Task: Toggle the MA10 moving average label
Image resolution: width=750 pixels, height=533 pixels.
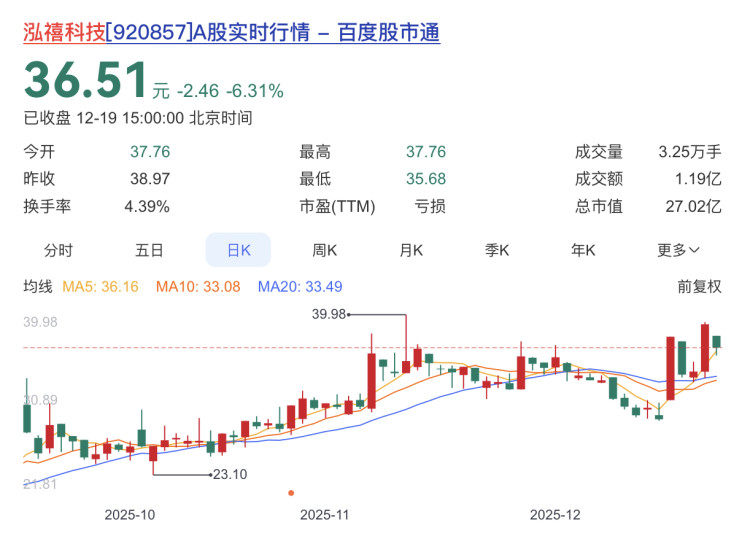Action: click(197, 287)
